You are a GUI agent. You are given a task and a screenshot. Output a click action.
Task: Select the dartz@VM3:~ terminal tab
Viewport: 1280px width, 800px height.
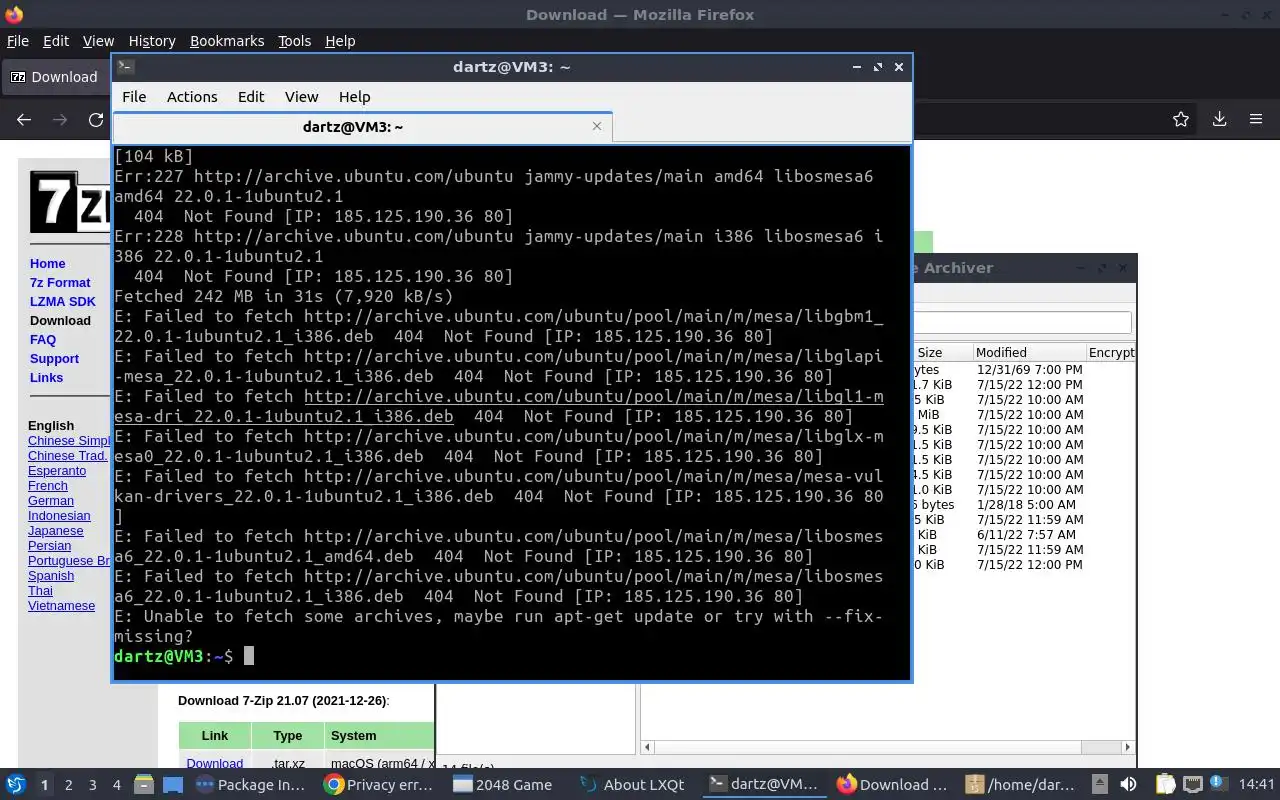[353, 127]
